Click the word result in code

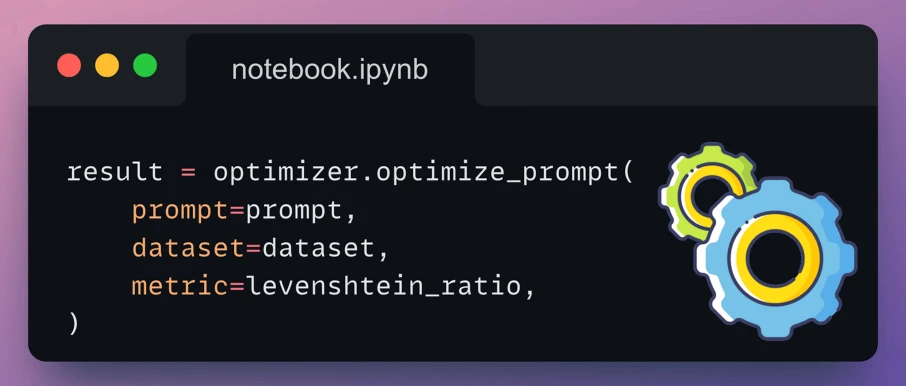pos(114,173)
